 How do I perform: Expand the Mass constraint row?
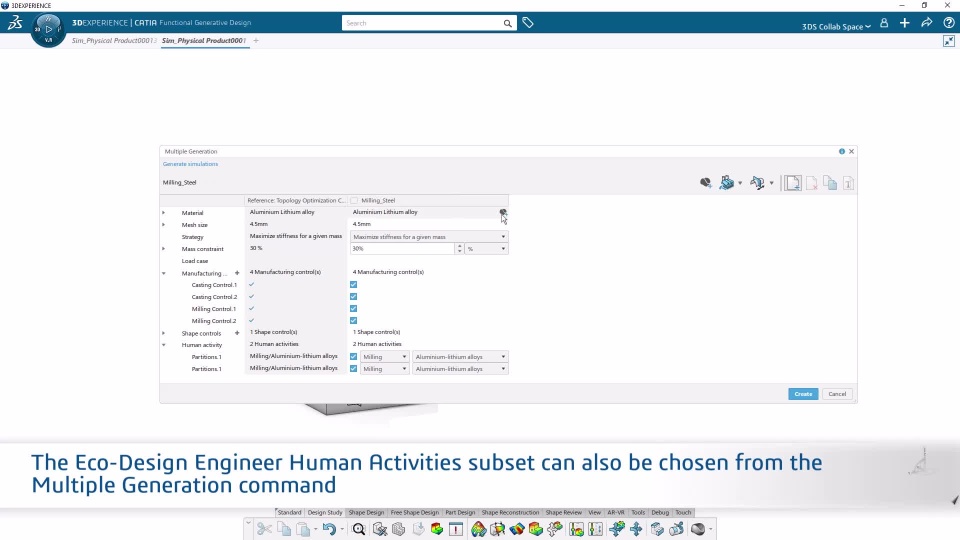163,249
